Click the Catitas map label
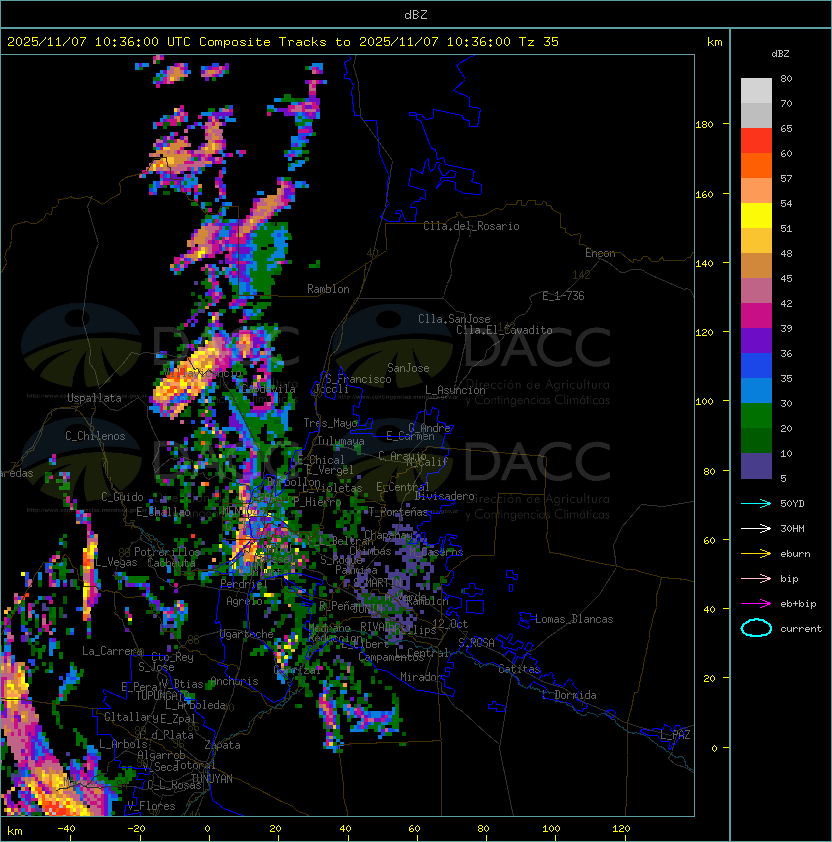Screen dimensions: 832x842 pos(519,669)
